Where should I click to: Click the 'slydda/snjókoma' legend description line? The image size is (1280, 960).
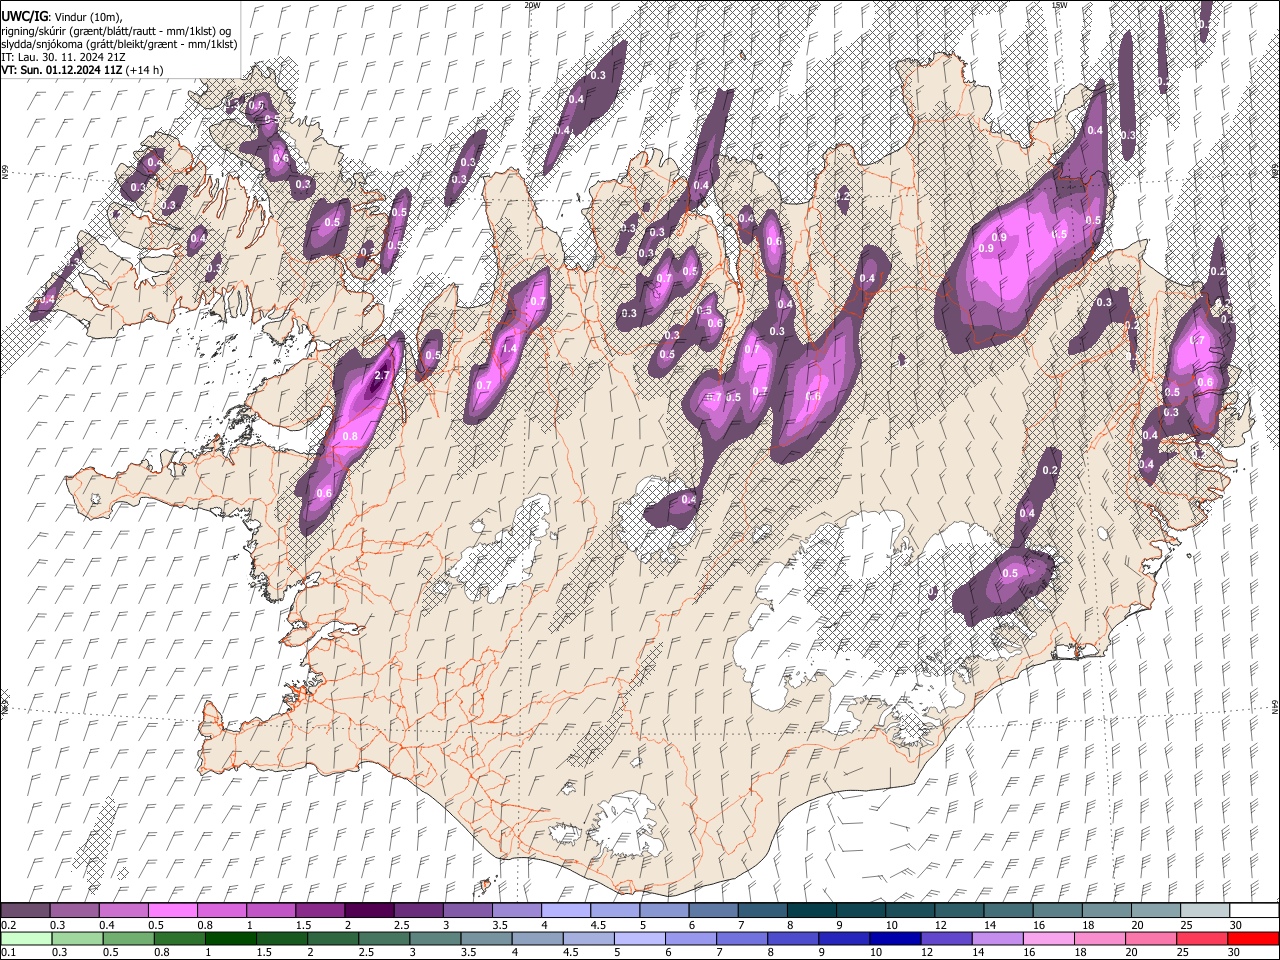coord(120,44)
